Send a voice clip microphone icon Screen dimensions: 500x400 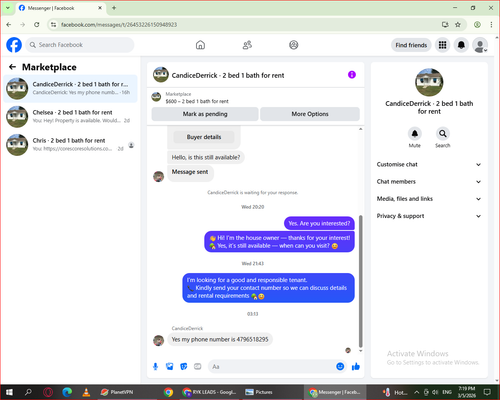pos(155,367)
